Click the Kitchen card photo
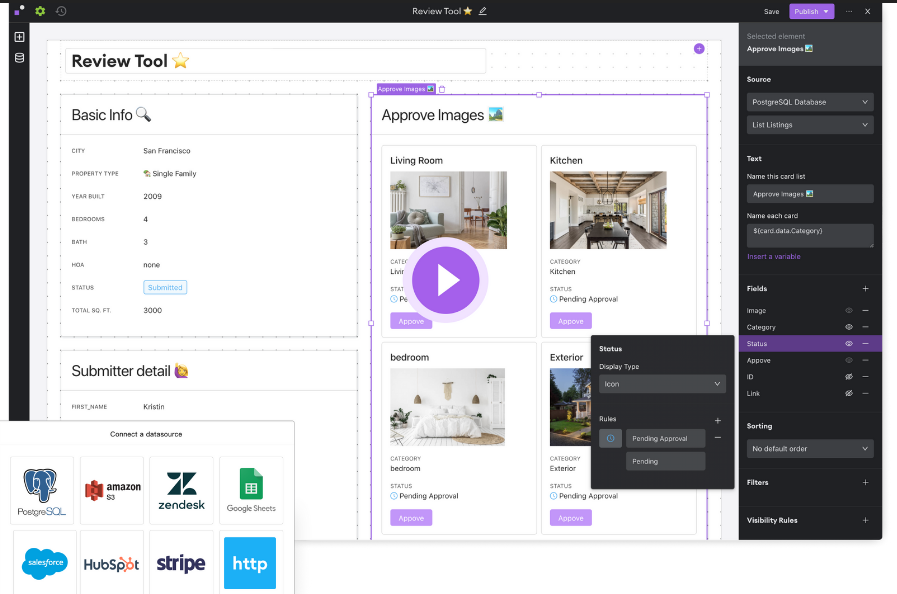This screenshot has height=594, width=897. coord(608,210)
